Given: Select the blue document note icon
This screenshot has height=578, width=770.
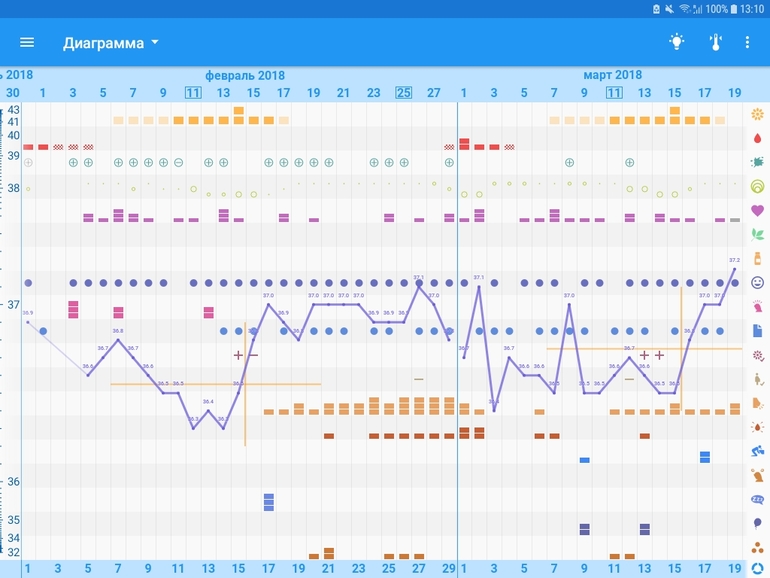Looking at the screenshot, I should tap(757, 330).
